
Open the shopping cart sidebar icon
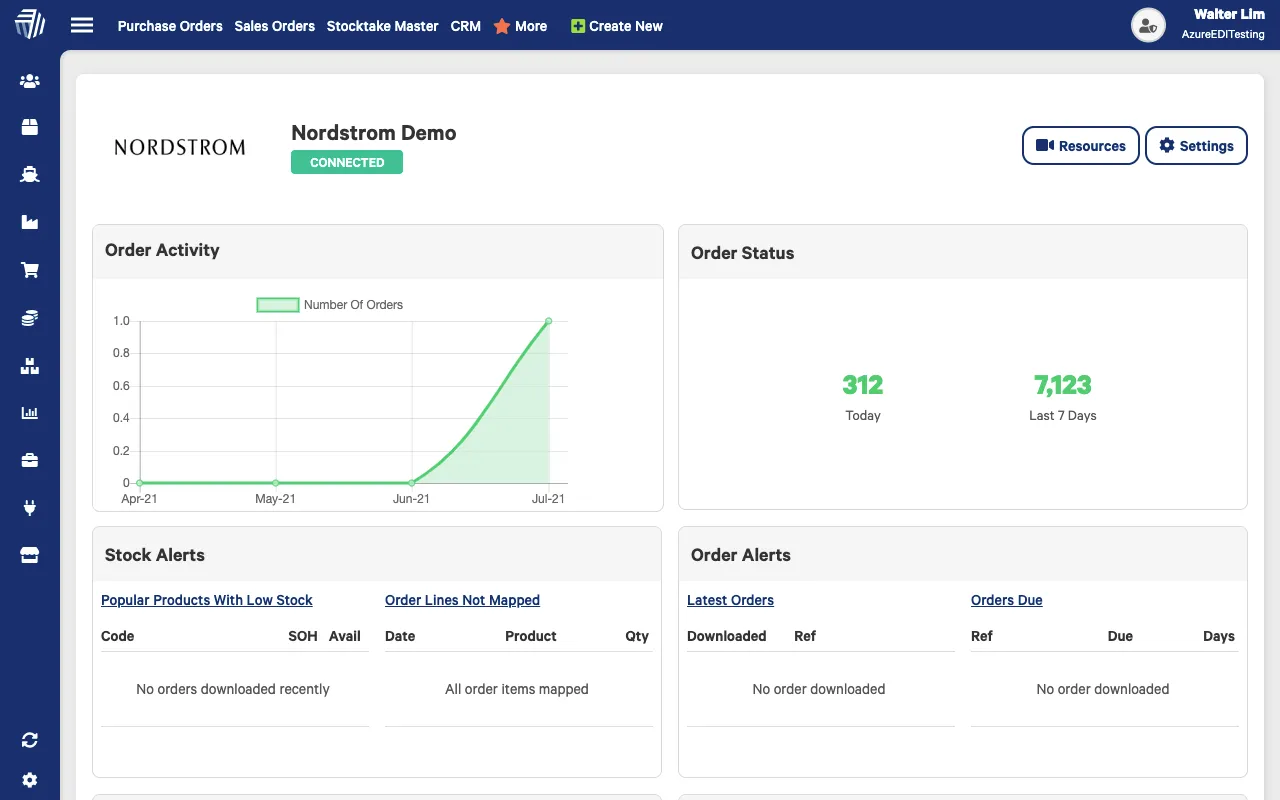30,270
